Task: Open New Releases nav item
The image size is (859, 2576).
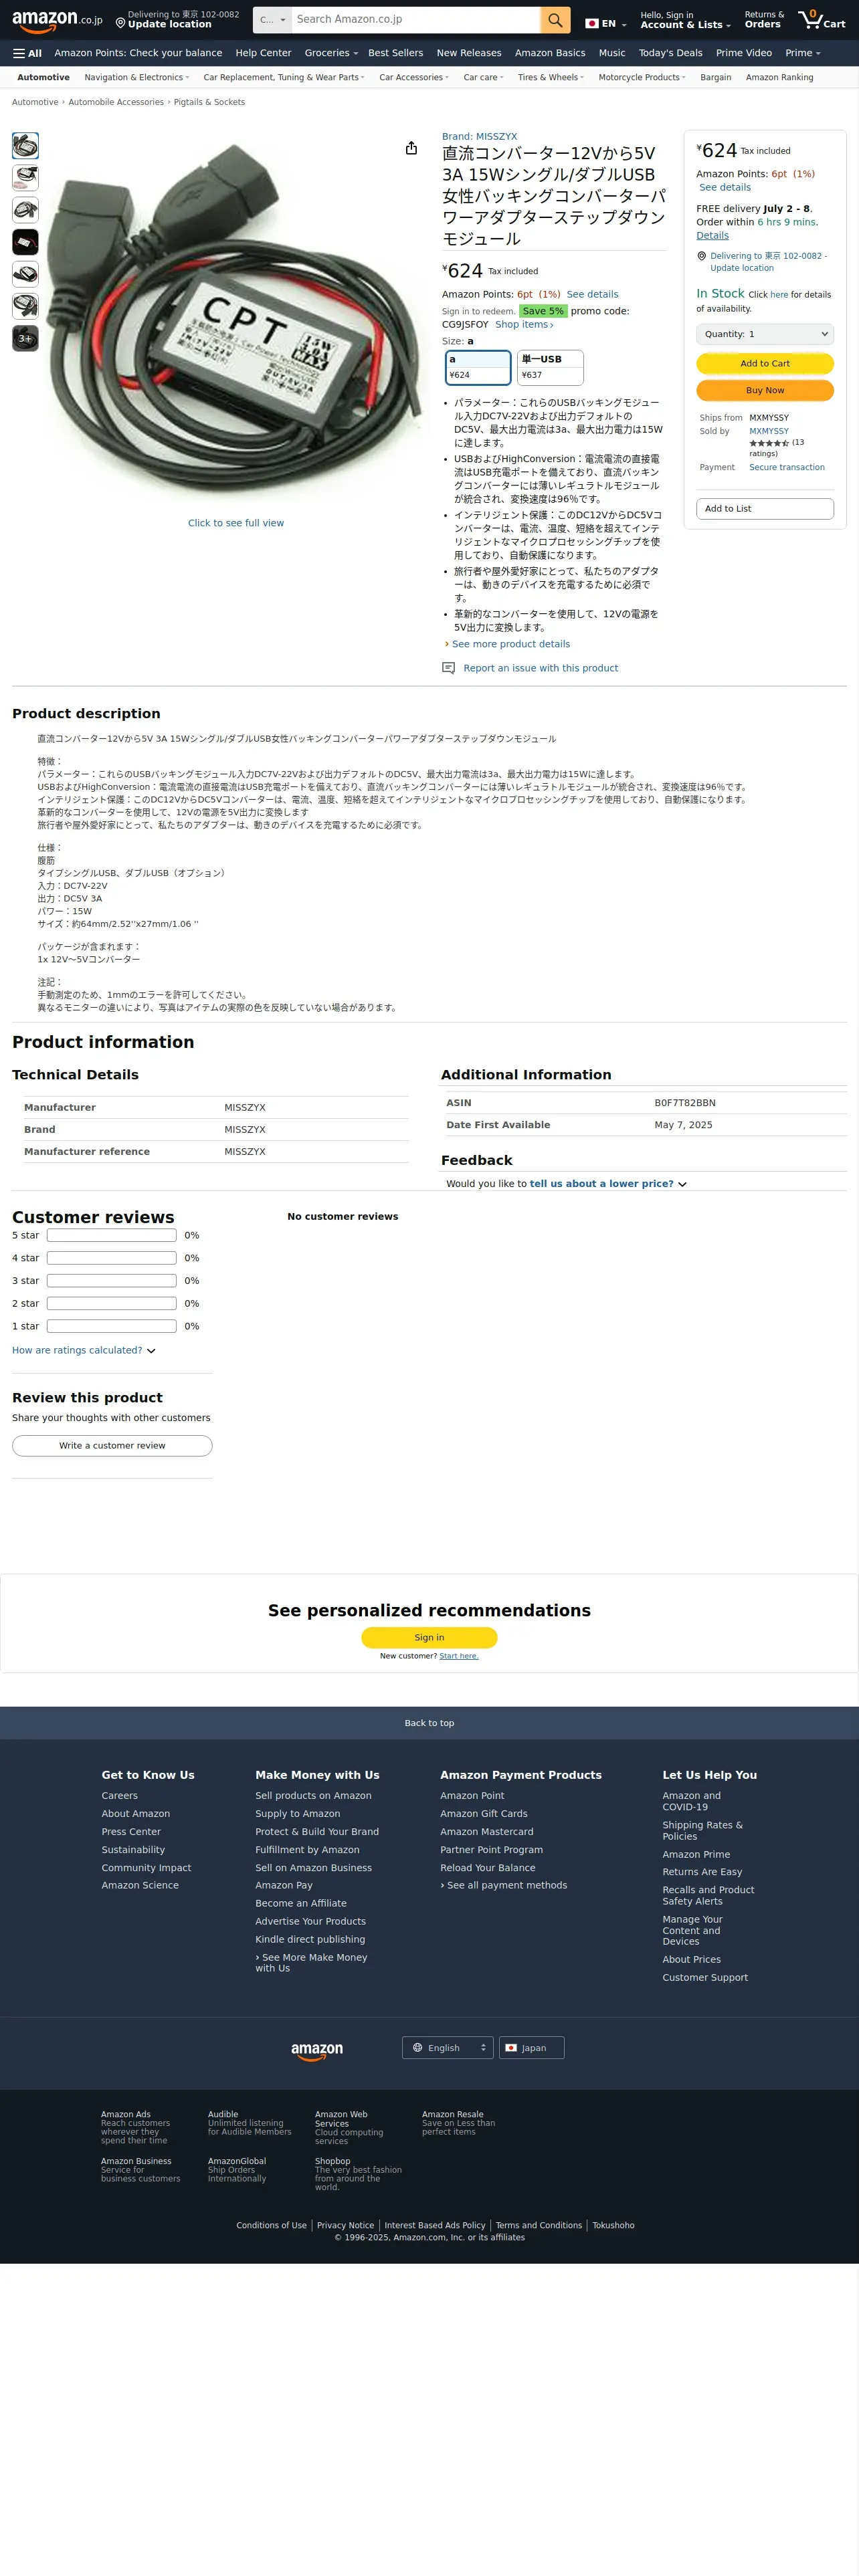Action: 469,53
